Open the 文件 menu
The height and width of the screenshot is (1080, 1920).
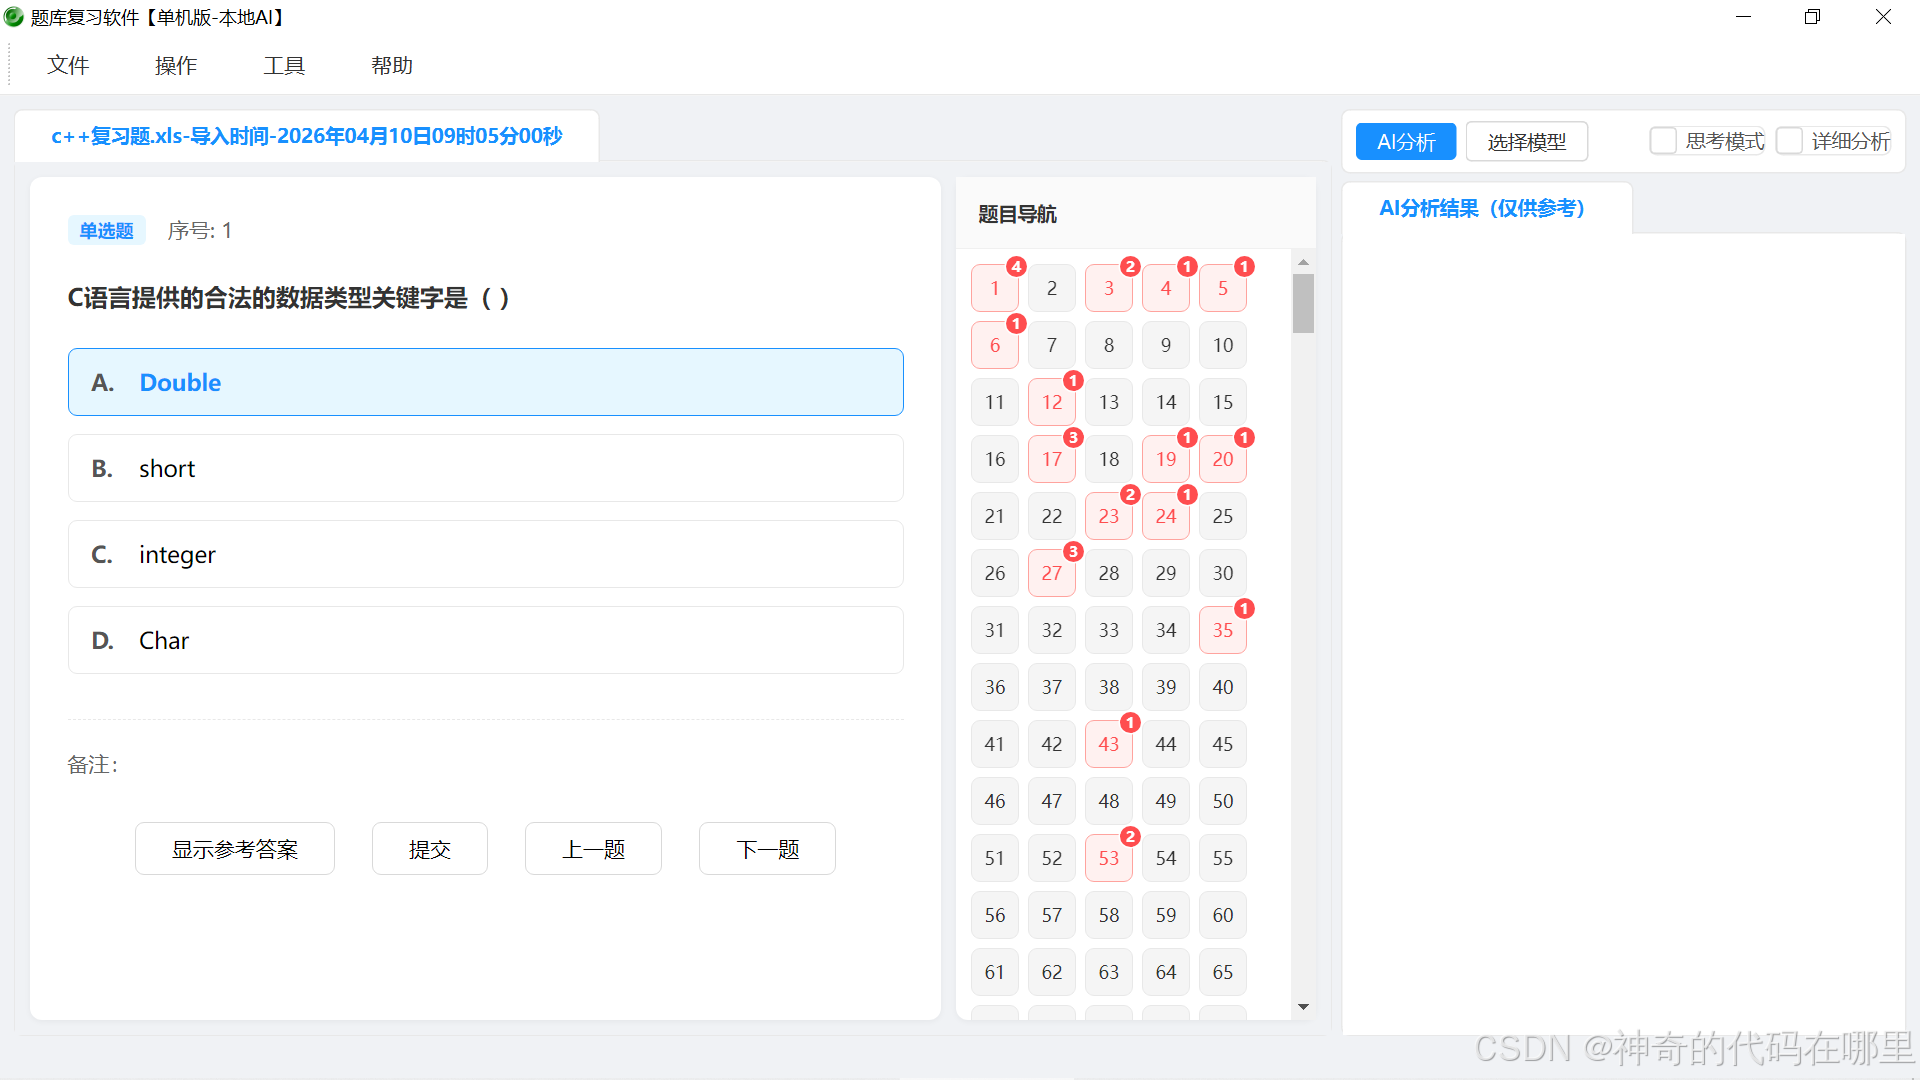68,66
